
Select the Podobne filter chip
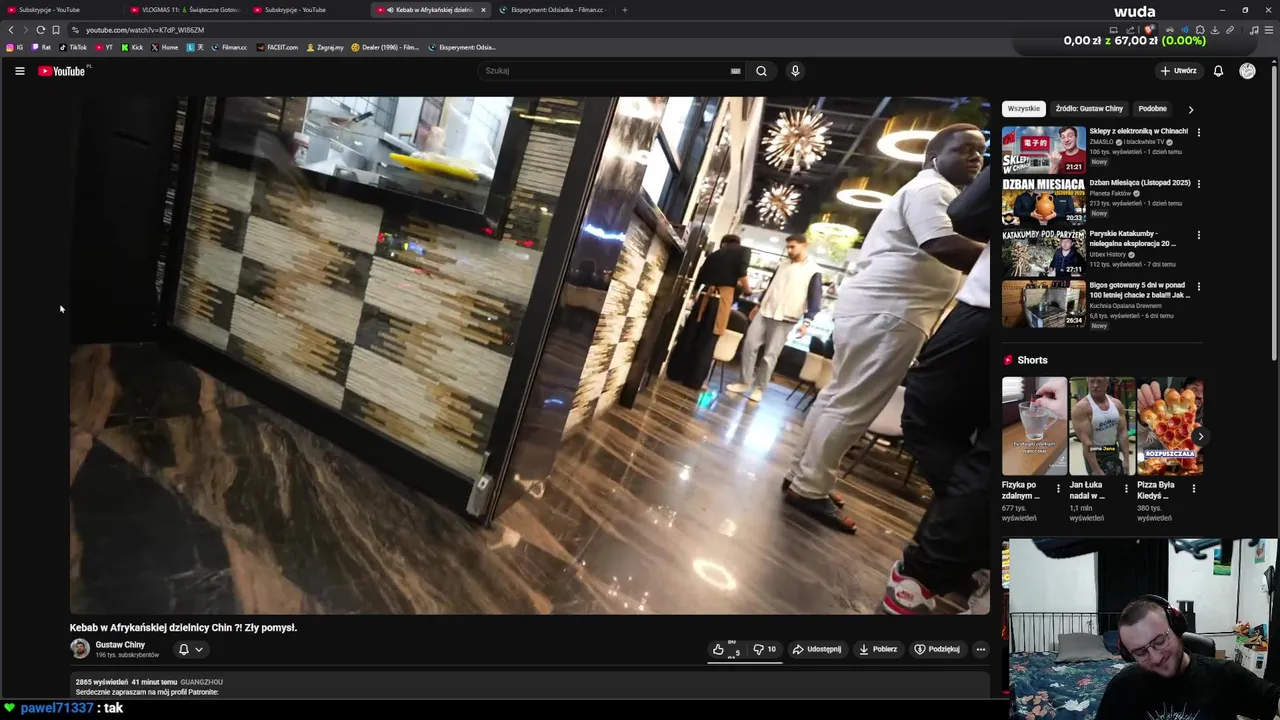(x=1152, y=108)
